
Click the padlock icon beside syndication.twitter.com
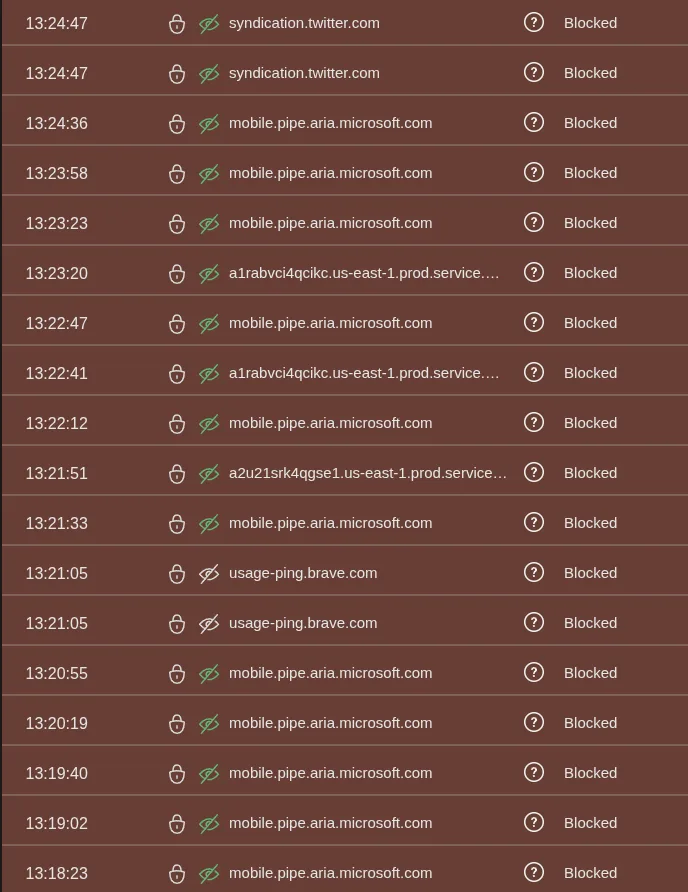click(x=177, y=23)
